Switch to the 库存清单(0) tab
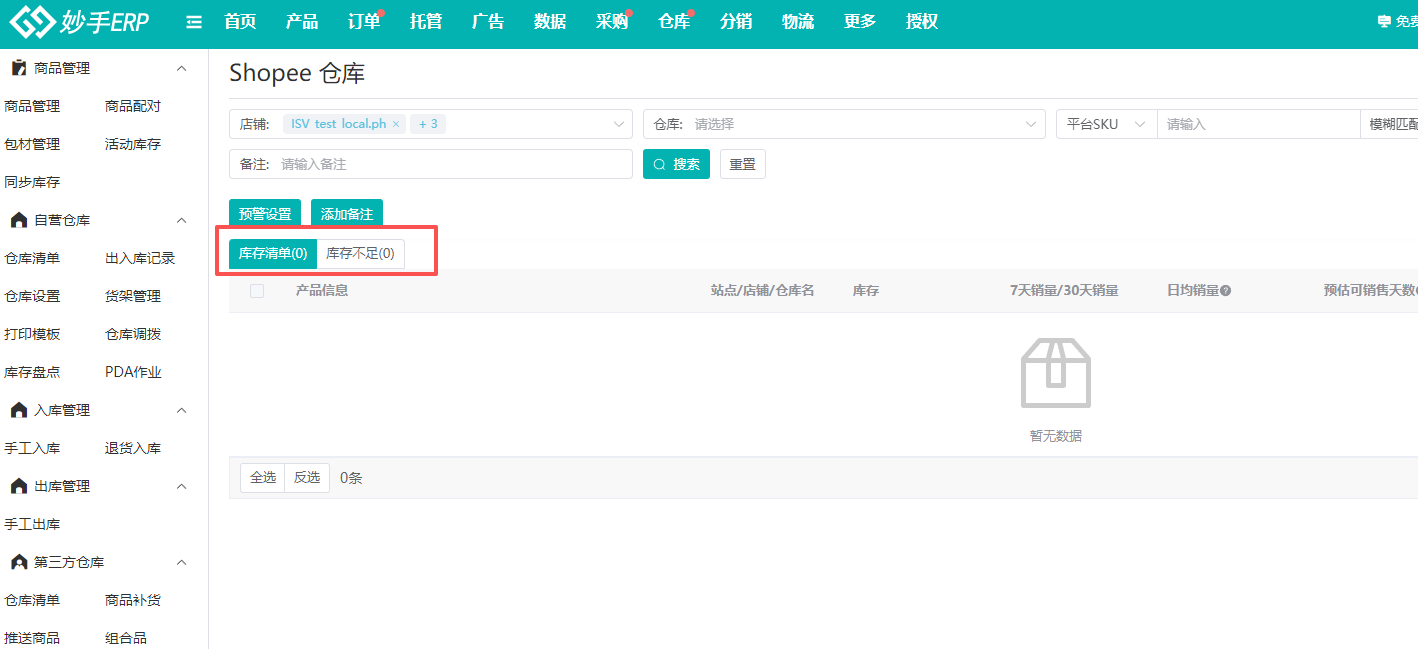1418x649 pixels. tap(273, 254)
